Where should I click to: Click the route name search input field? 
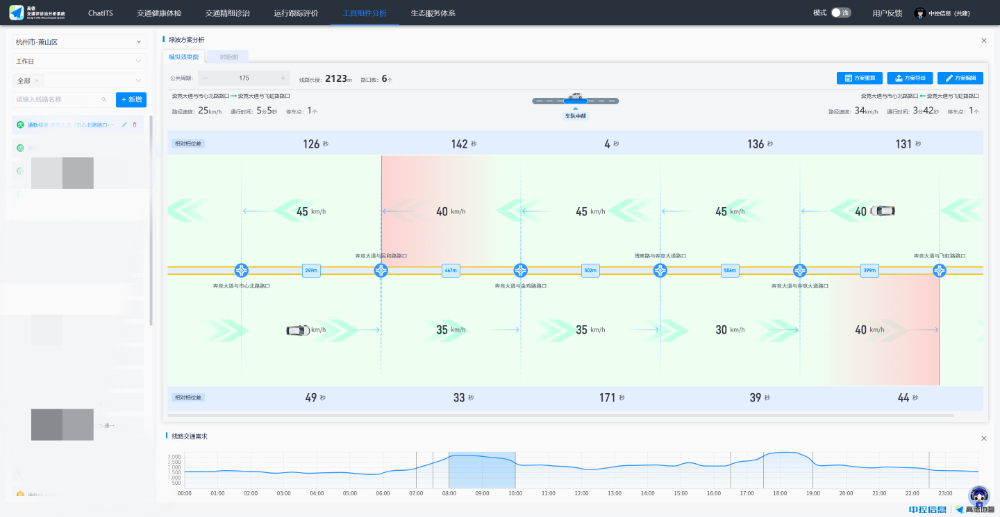[58, 99]
